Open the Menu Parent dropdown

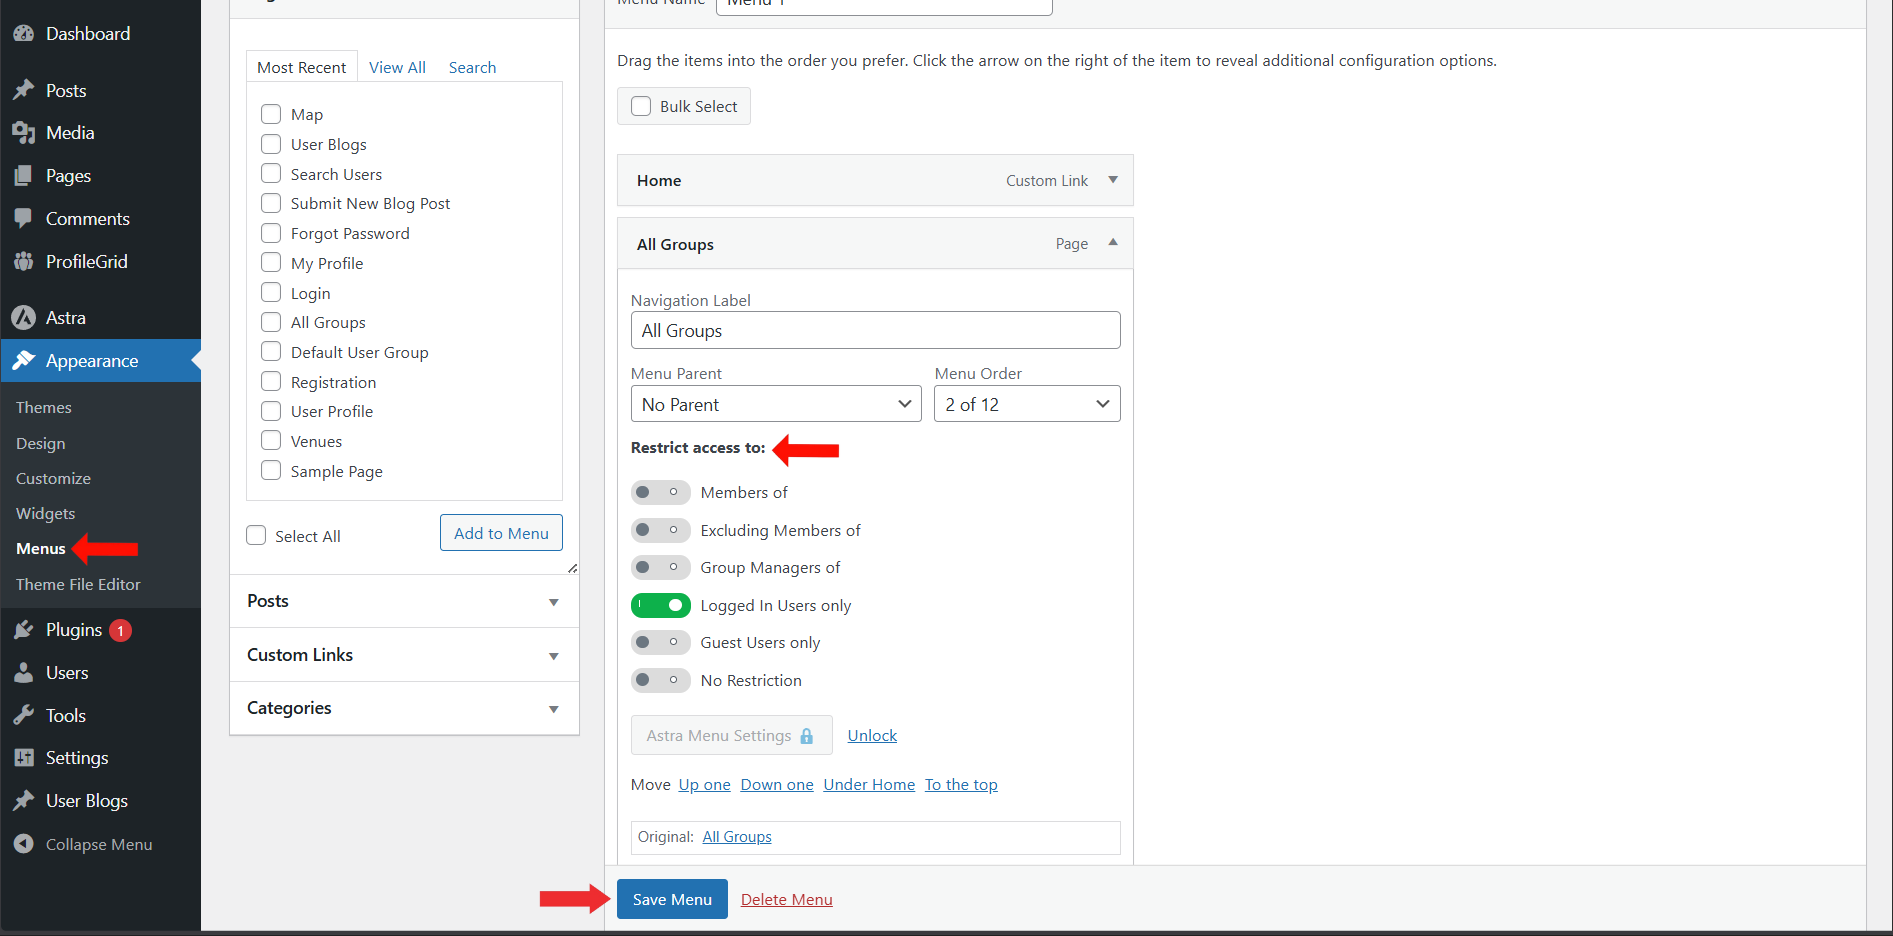pyautogui.click(x=776, y=405)
